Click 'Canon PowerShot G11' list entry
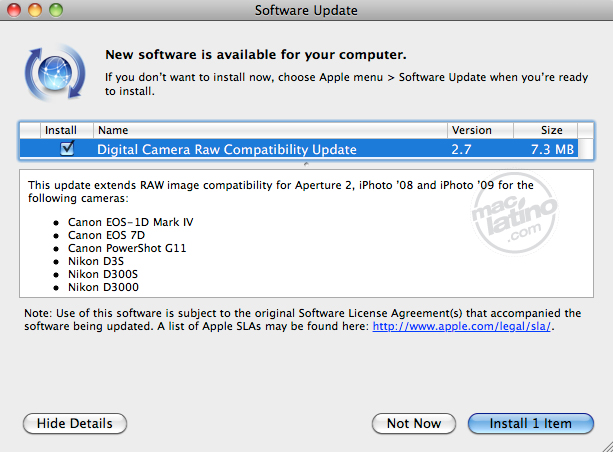Image resolution: width=613 pixels, height=452 pixels. 127,248
